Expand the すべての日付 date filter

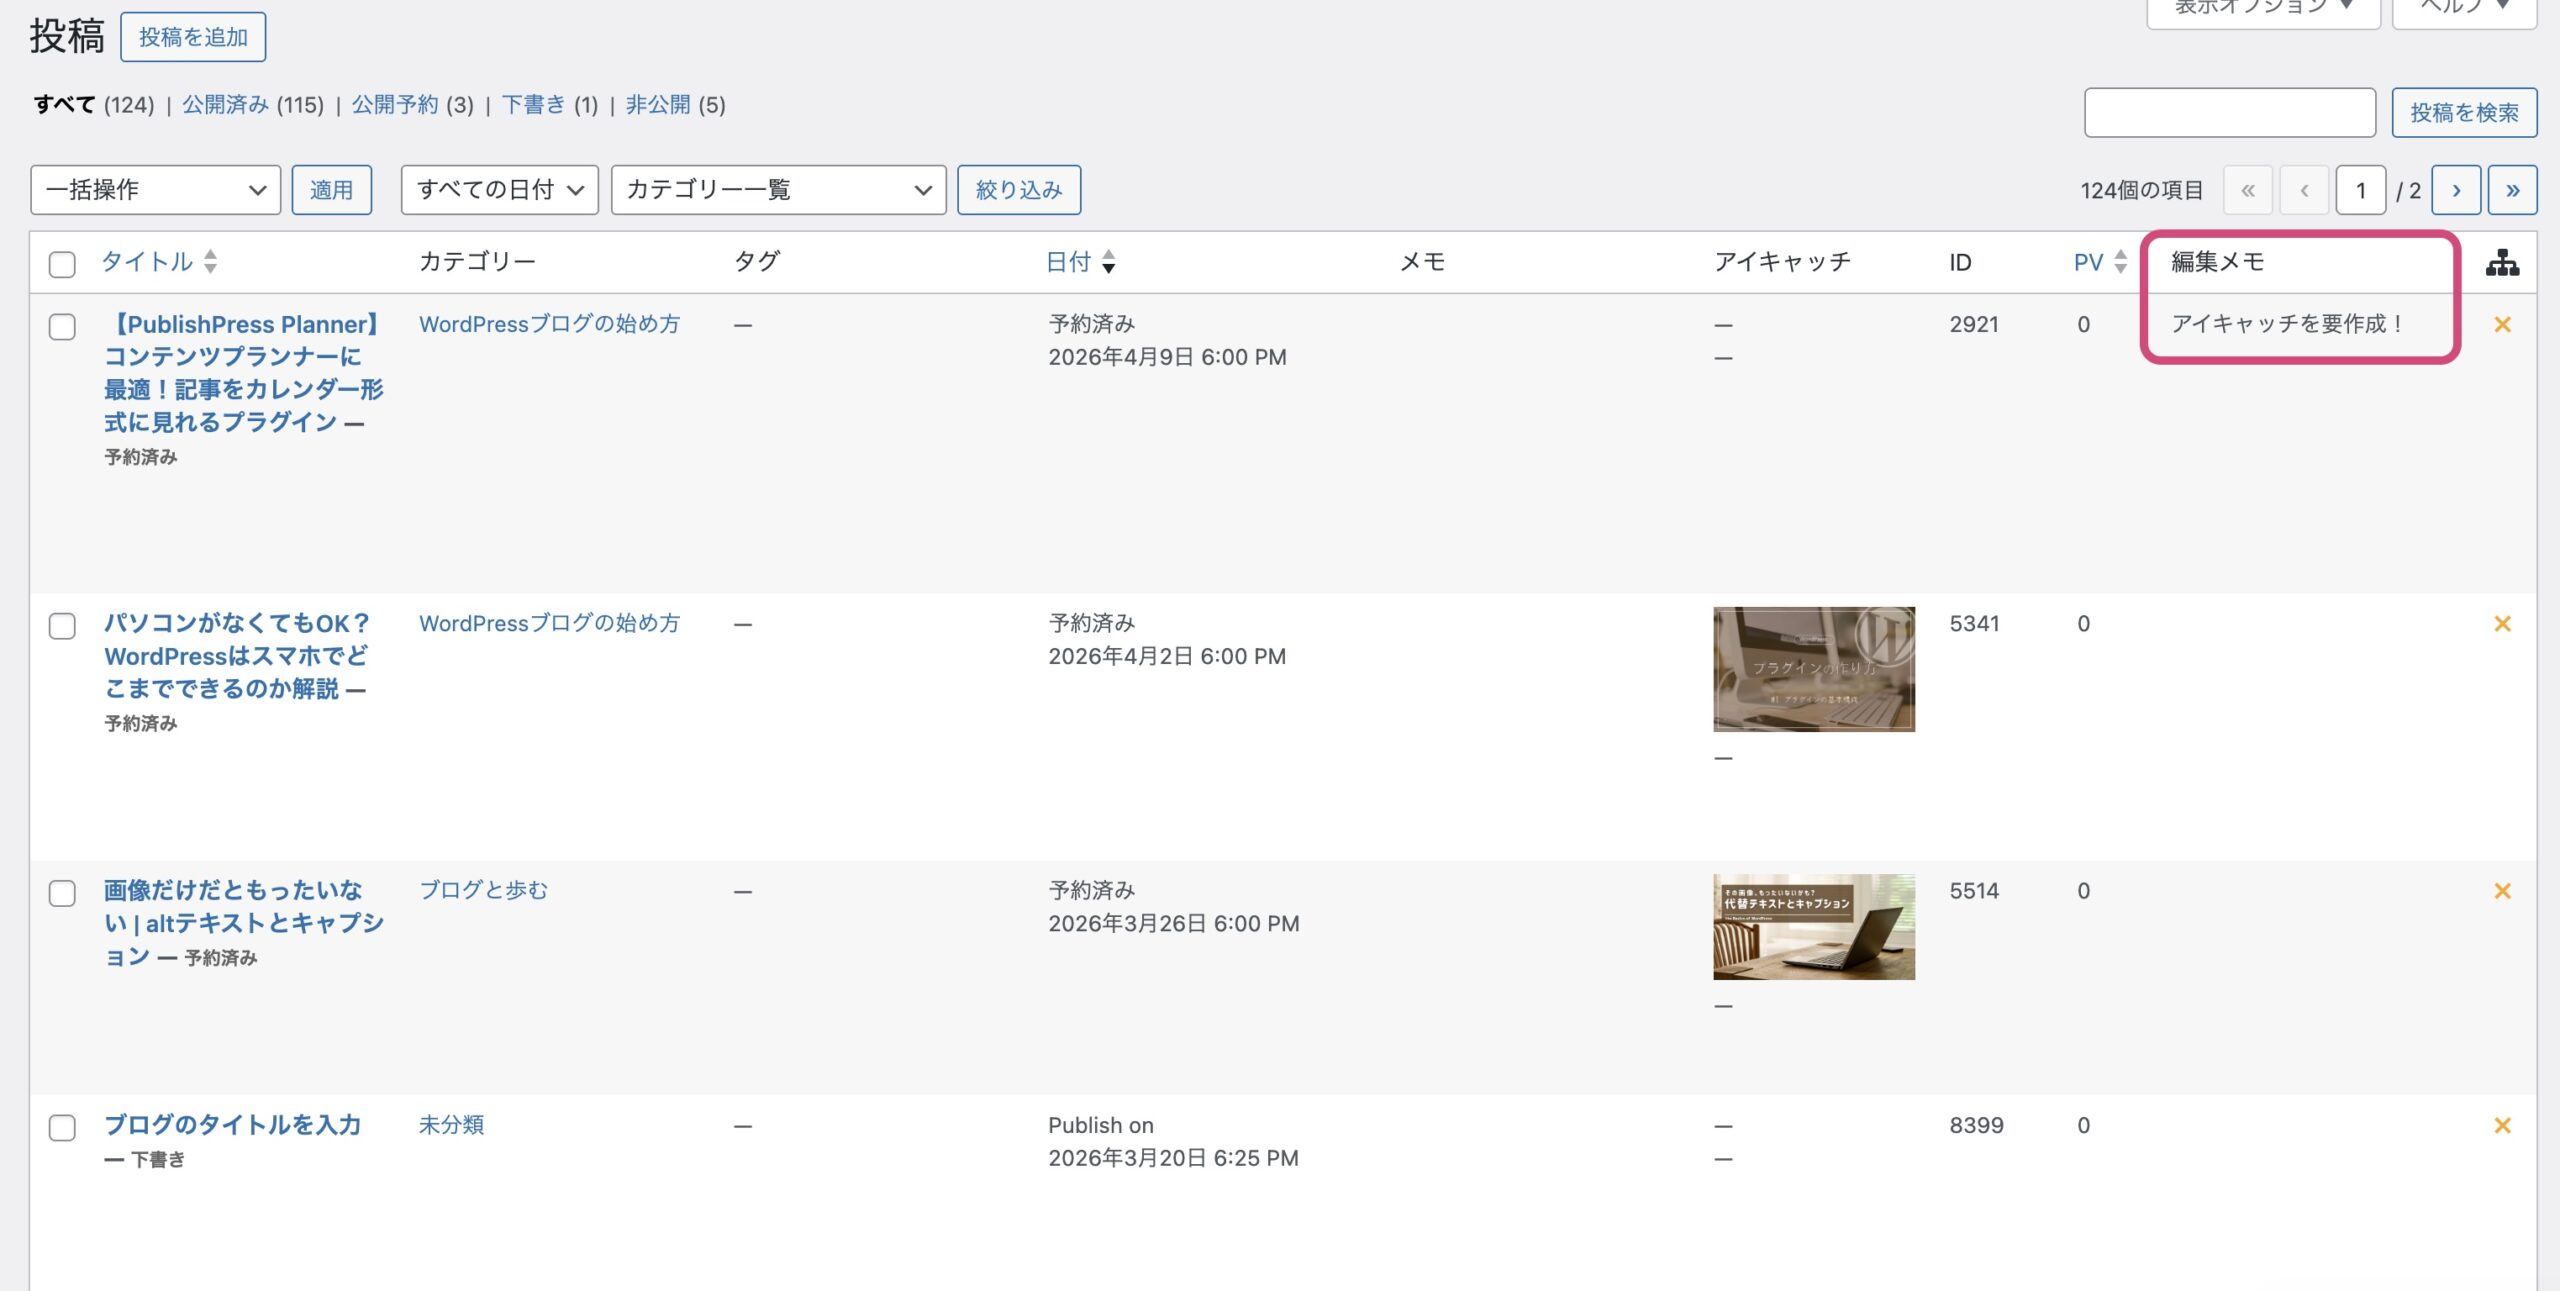pyautogui.click(x=499, y=190)
